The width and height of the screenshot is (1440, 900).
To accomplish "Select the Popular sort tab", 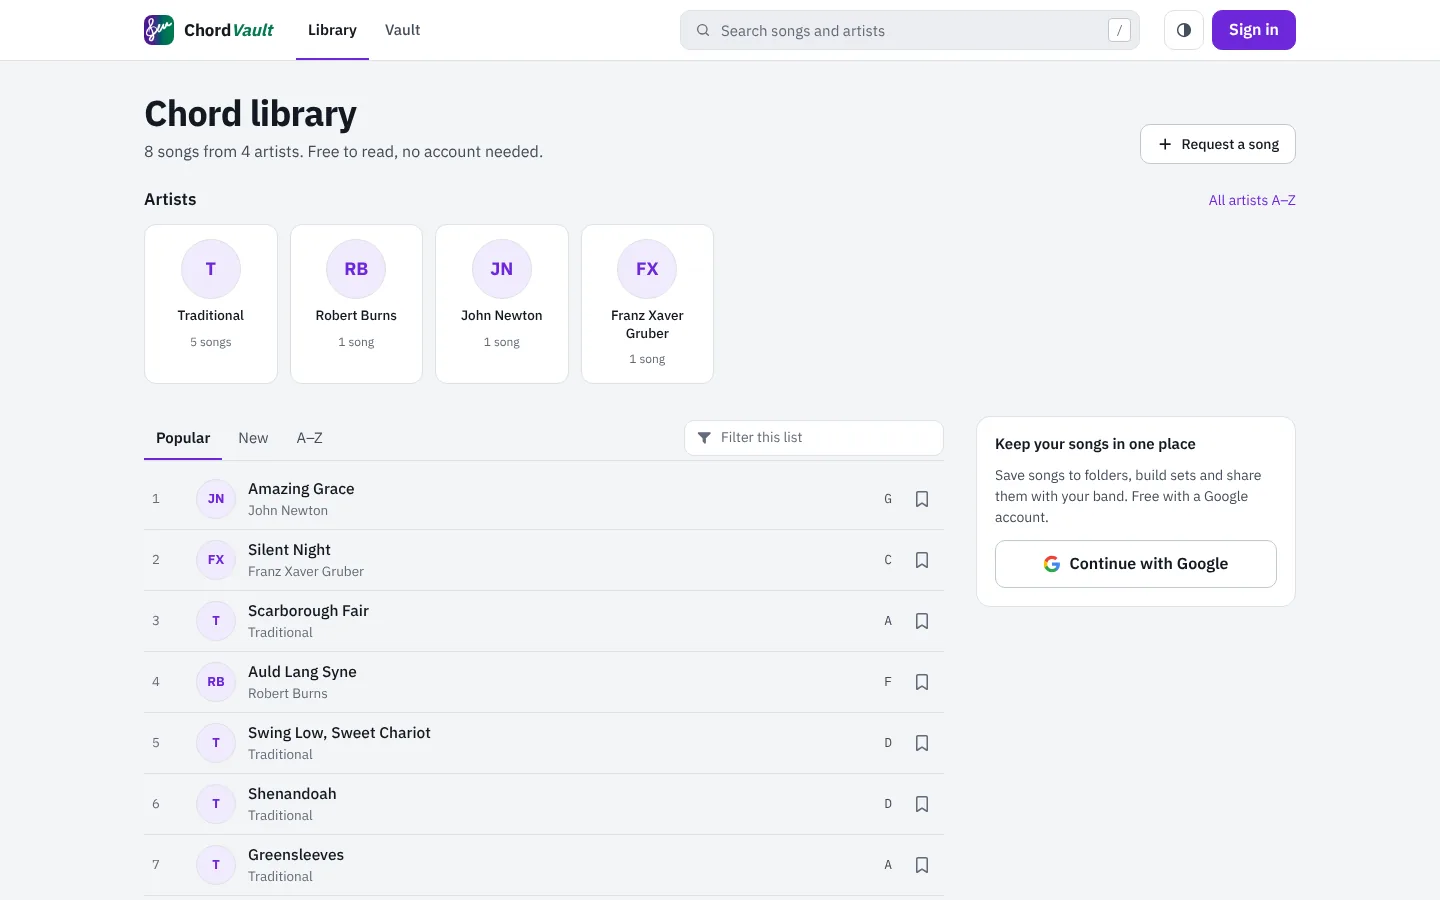I will [x=183, y=438].
